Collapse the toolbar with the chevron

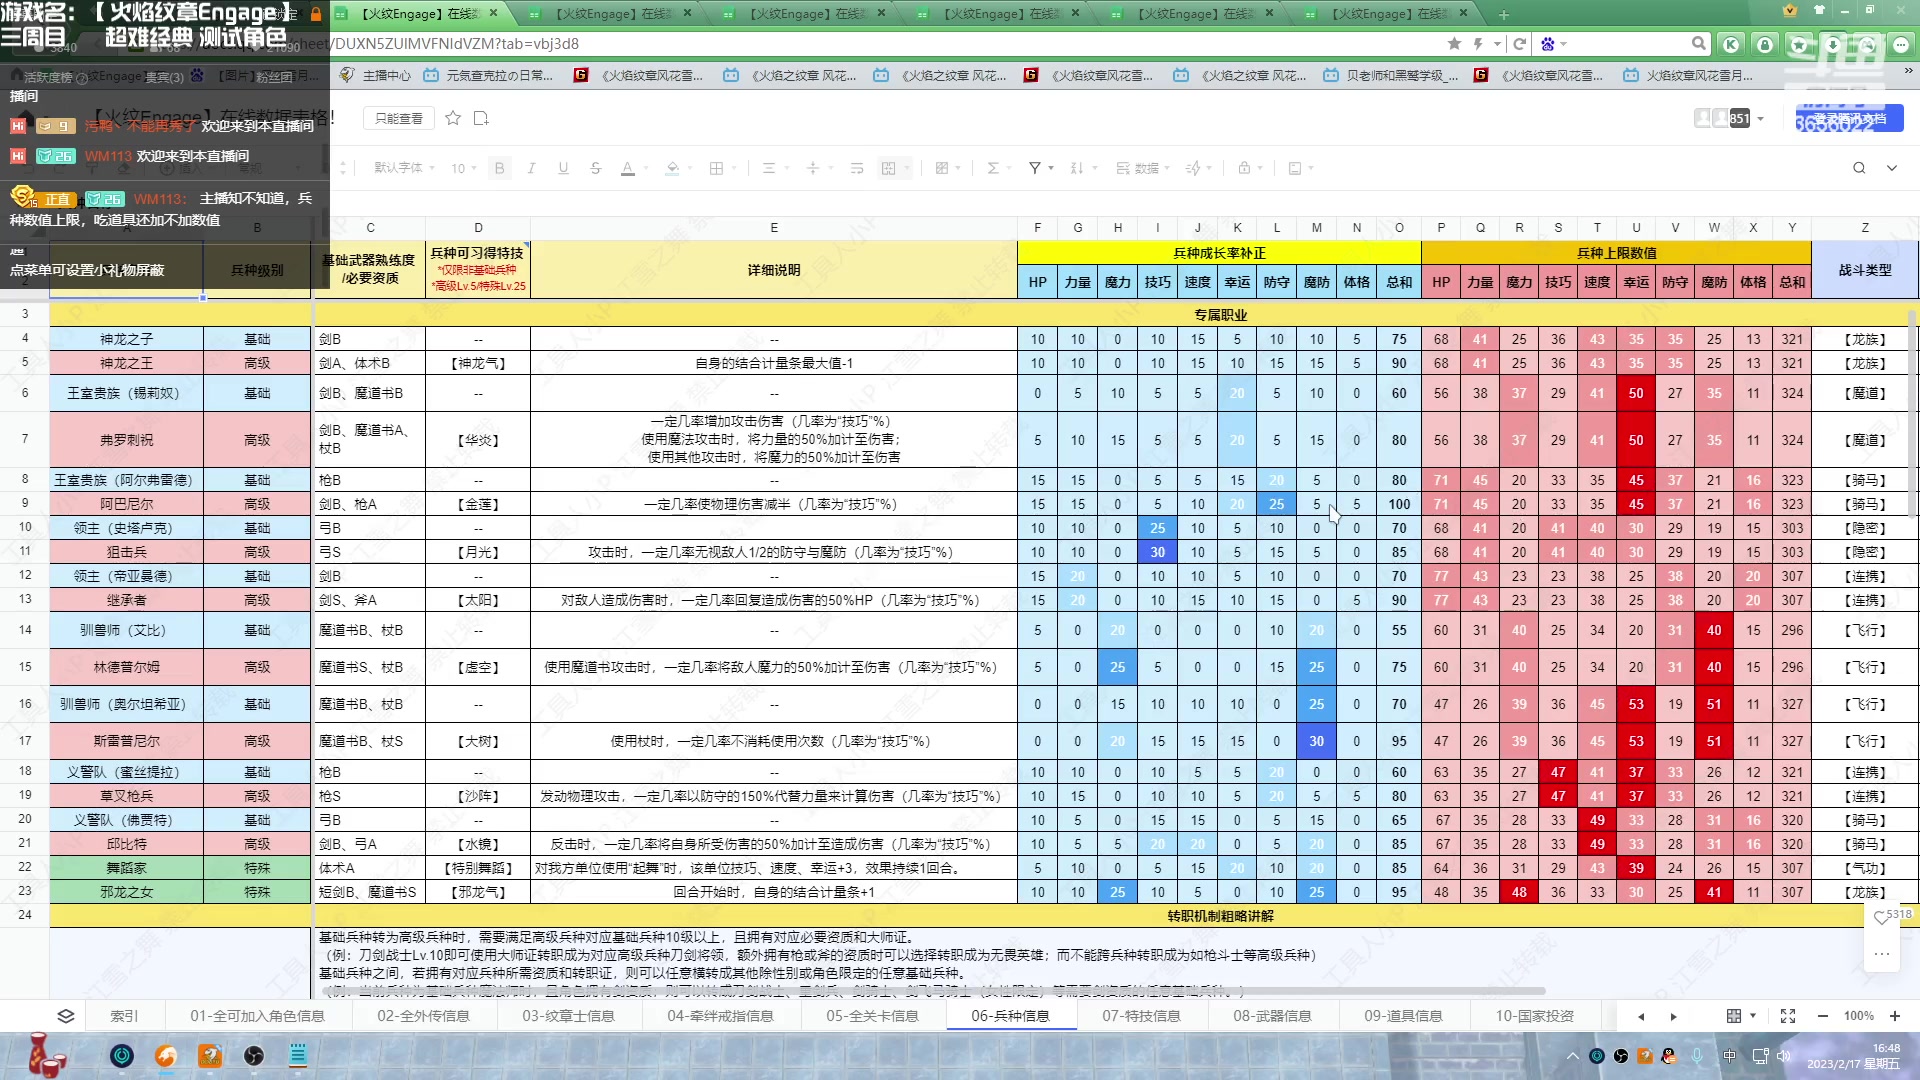point(1892,168)
